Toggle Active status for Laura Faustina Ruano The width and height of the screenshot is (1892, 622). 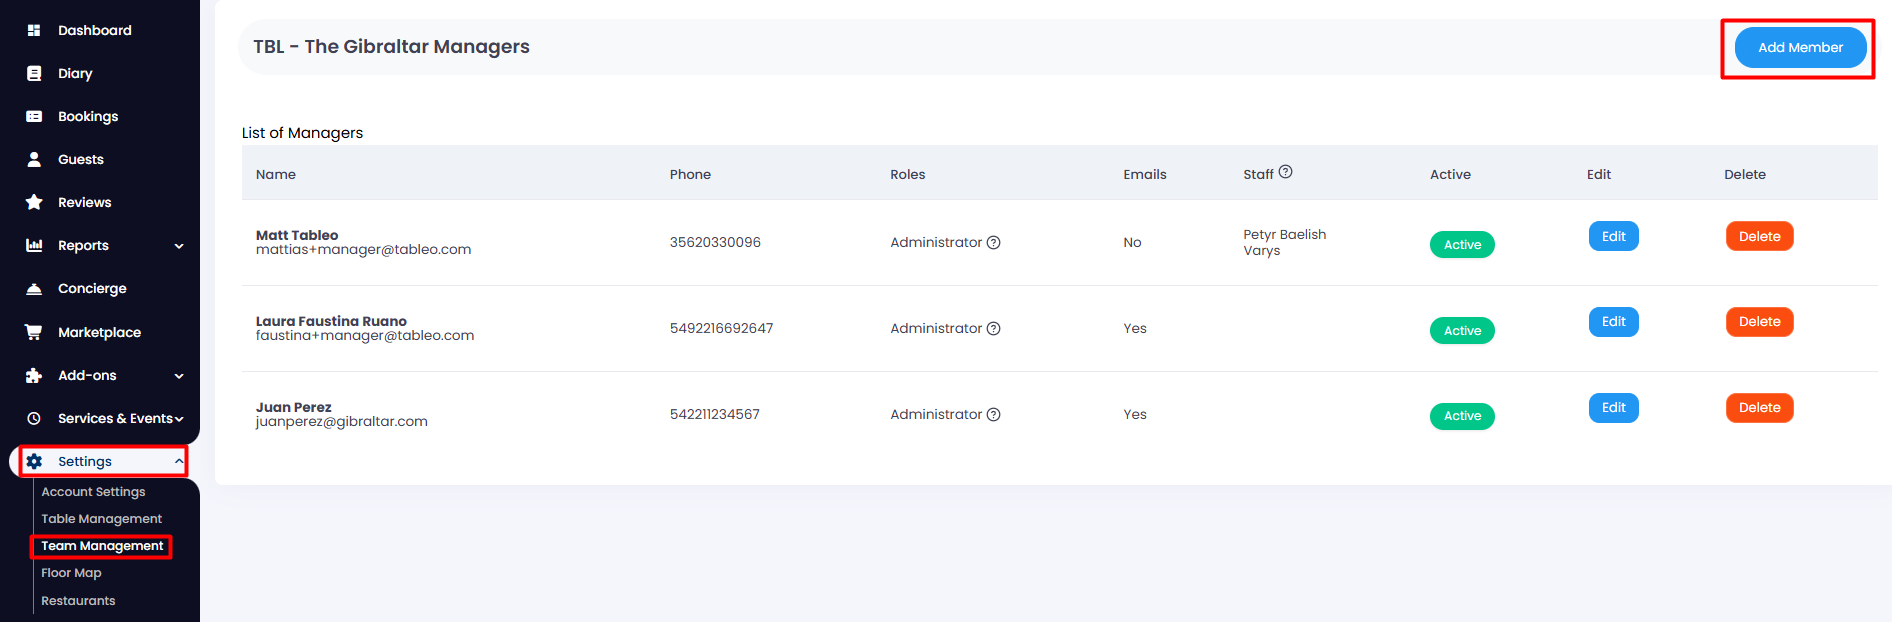[x=1462, y=331]
